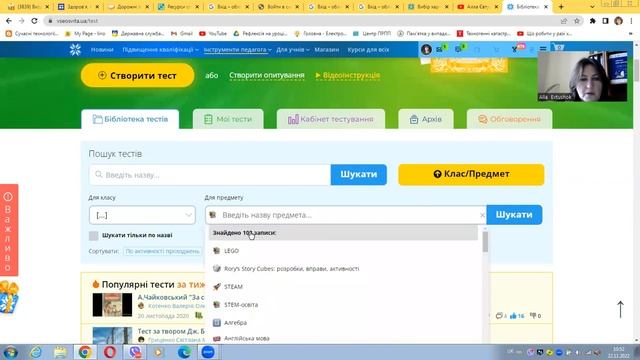Click the browser address bar
This screenshot has height=360, width=640.
pyautogui.click(x=302, y=21)
